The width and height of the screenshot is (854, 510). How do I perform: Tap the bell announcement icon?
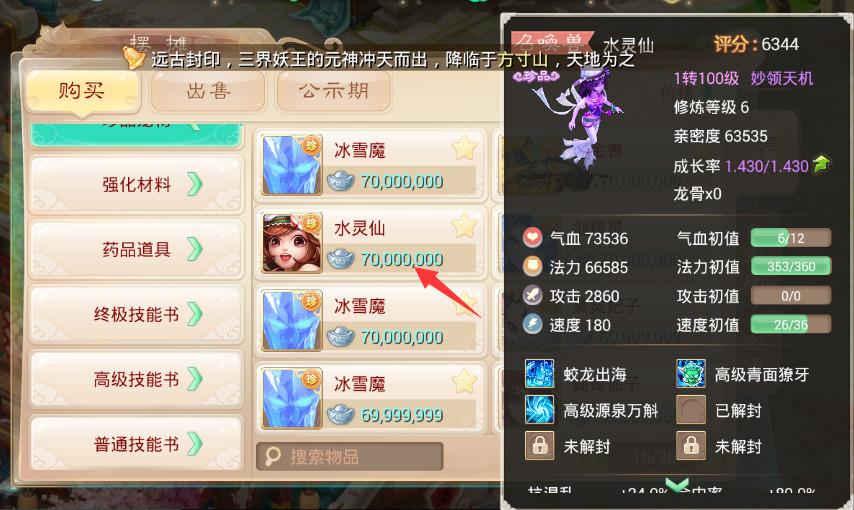click(x=134, y=58)
